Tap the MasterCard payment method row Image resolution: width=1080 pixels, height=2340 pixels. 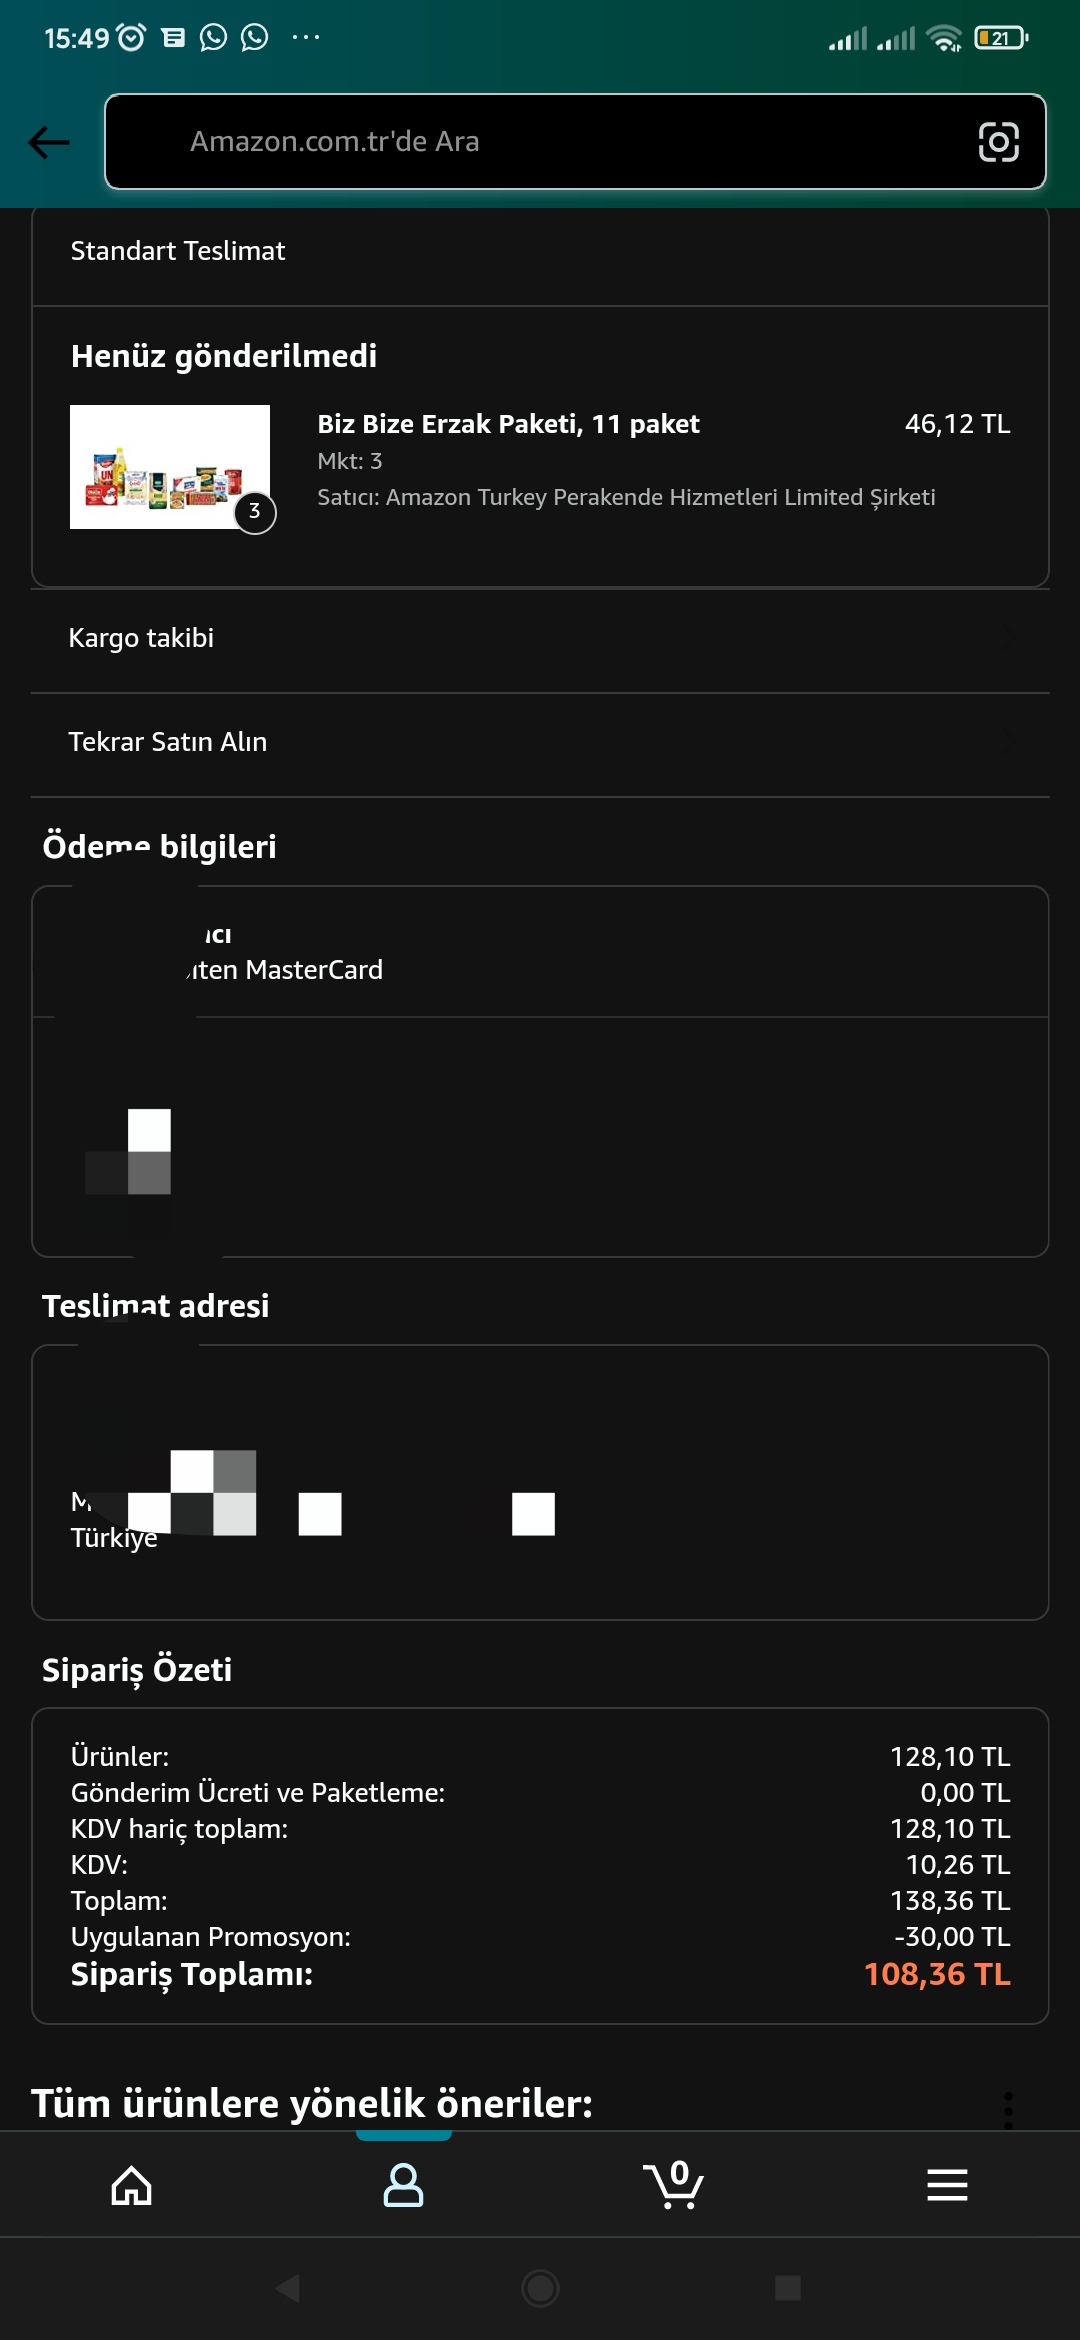click(x=540, y=952)
